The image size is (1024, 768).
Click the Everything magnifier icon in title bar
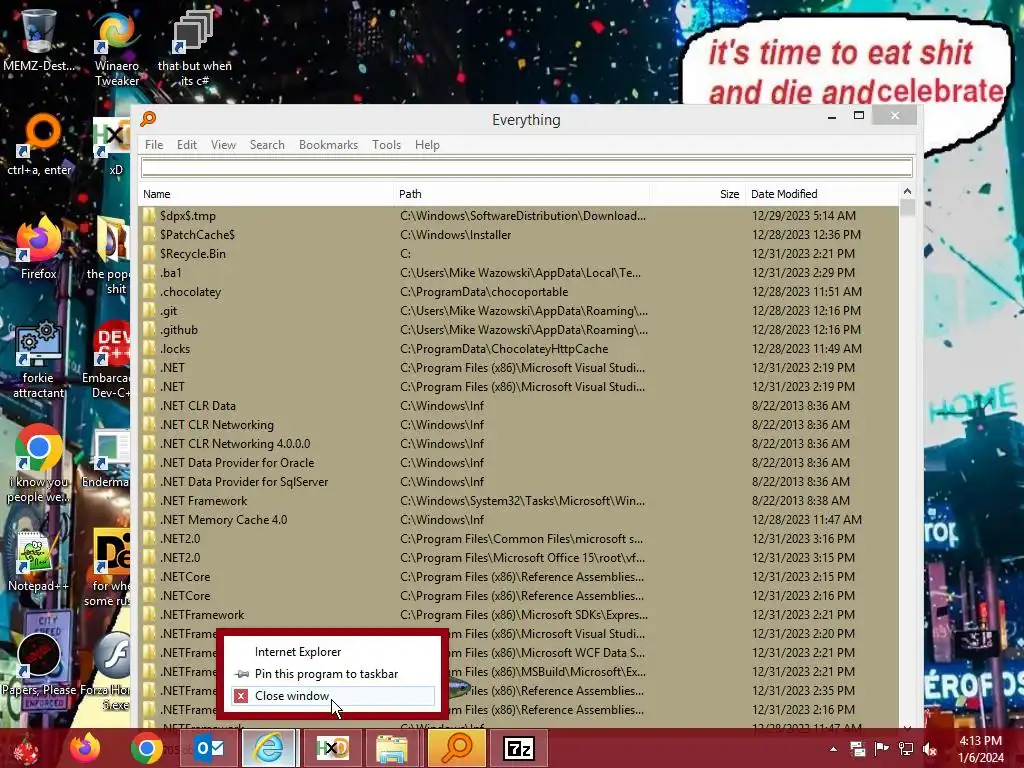pyautogui.click(x=148, y=119)
